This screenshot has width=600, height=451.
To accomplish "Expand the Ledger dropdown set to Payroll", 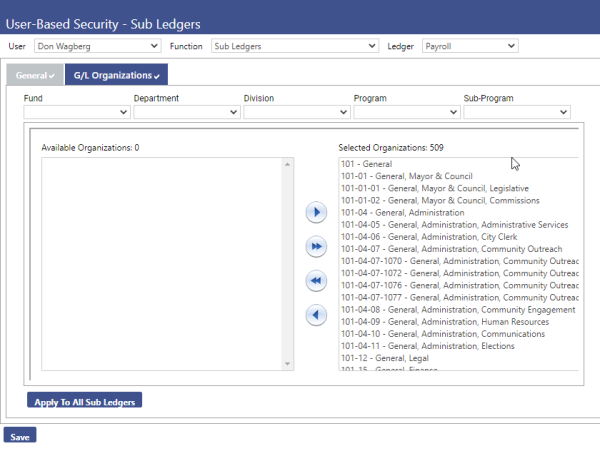I will (469, 46).
